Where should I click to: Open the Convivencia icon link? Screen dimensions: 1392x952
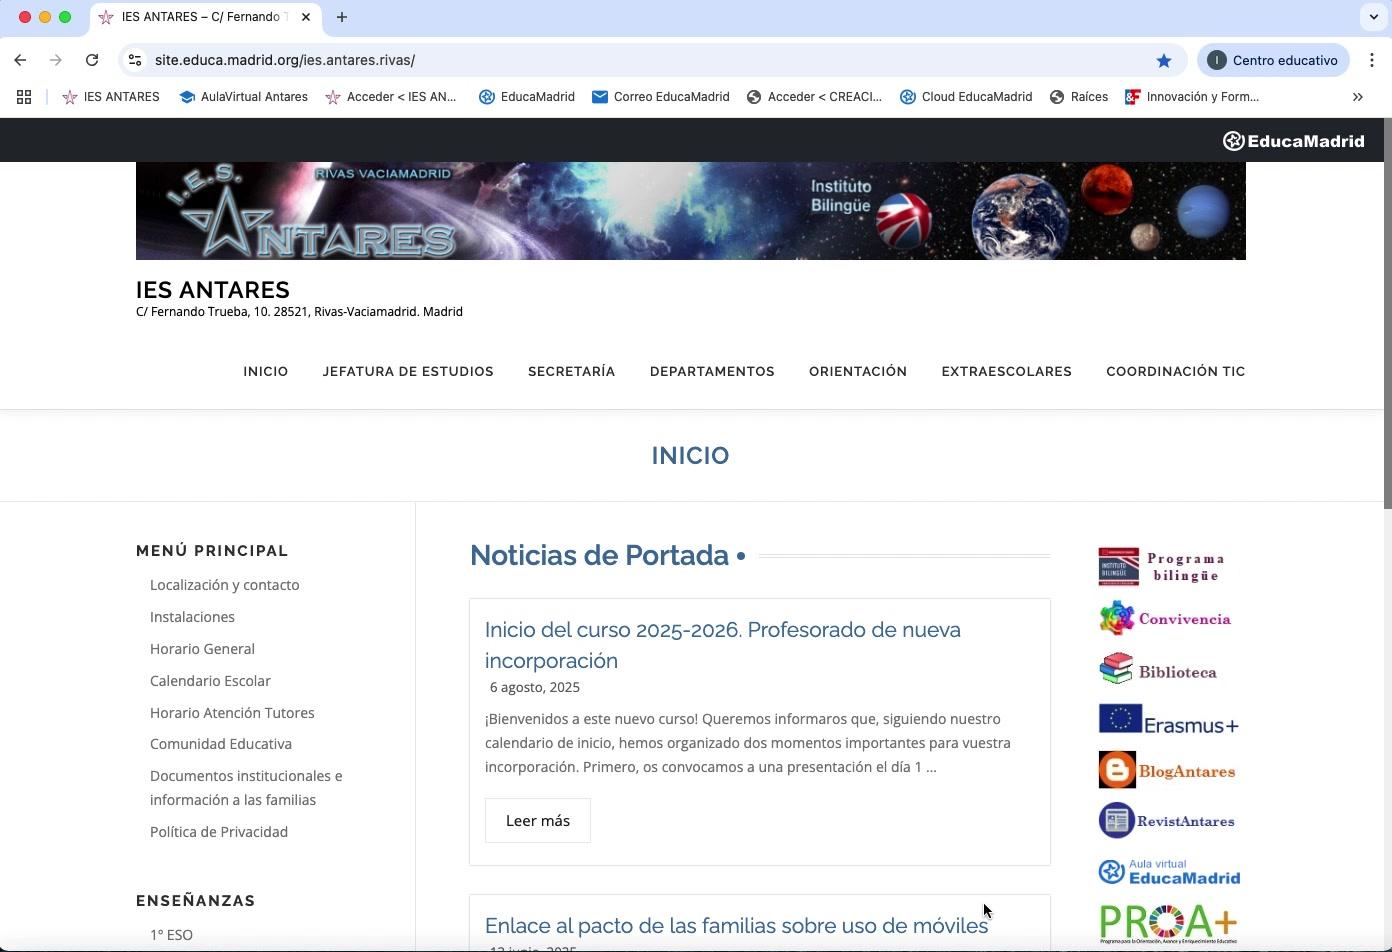tap(1165, 619)
